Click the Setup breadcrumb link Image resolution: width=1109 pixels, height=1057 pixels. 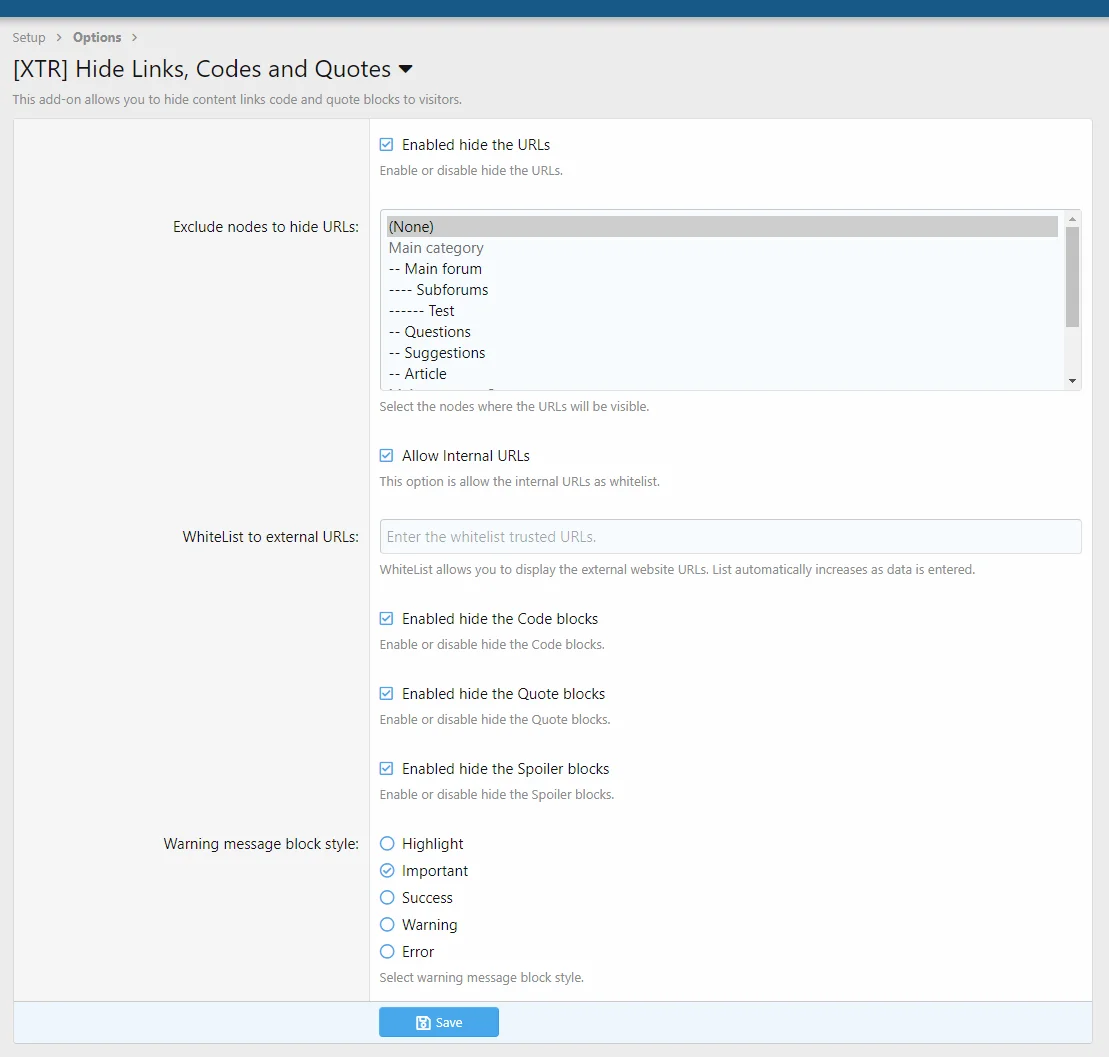(29, 37)
